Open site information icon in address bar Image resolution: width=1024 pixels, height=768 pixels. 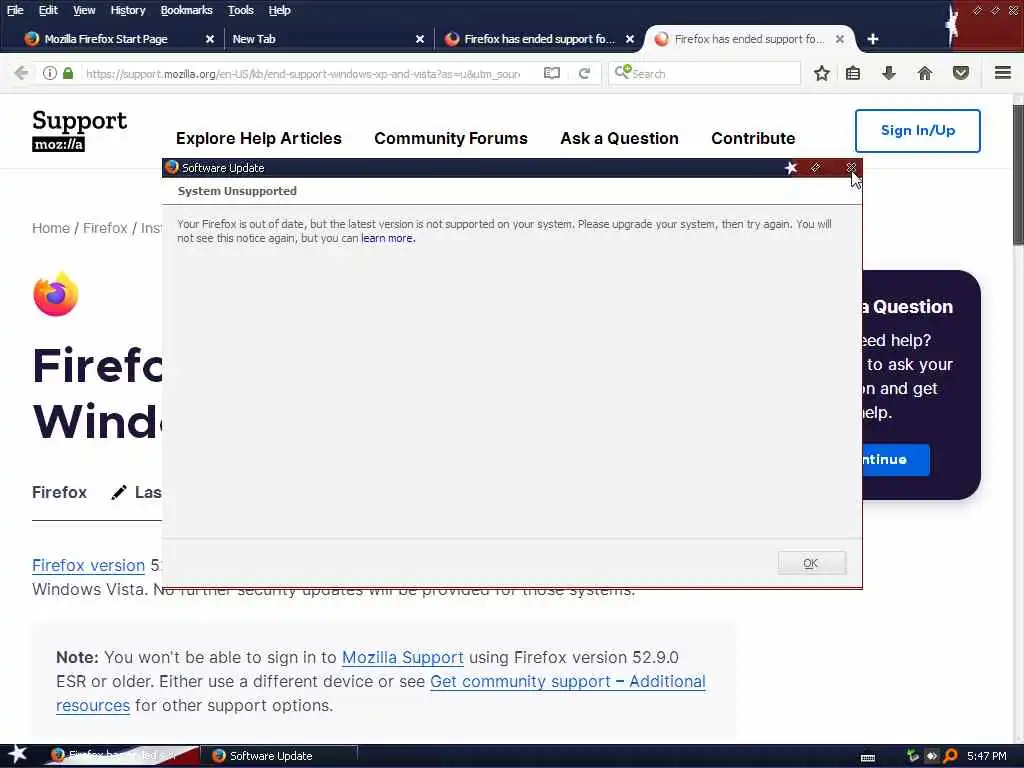pyautogui.click(x=50, y=73)
